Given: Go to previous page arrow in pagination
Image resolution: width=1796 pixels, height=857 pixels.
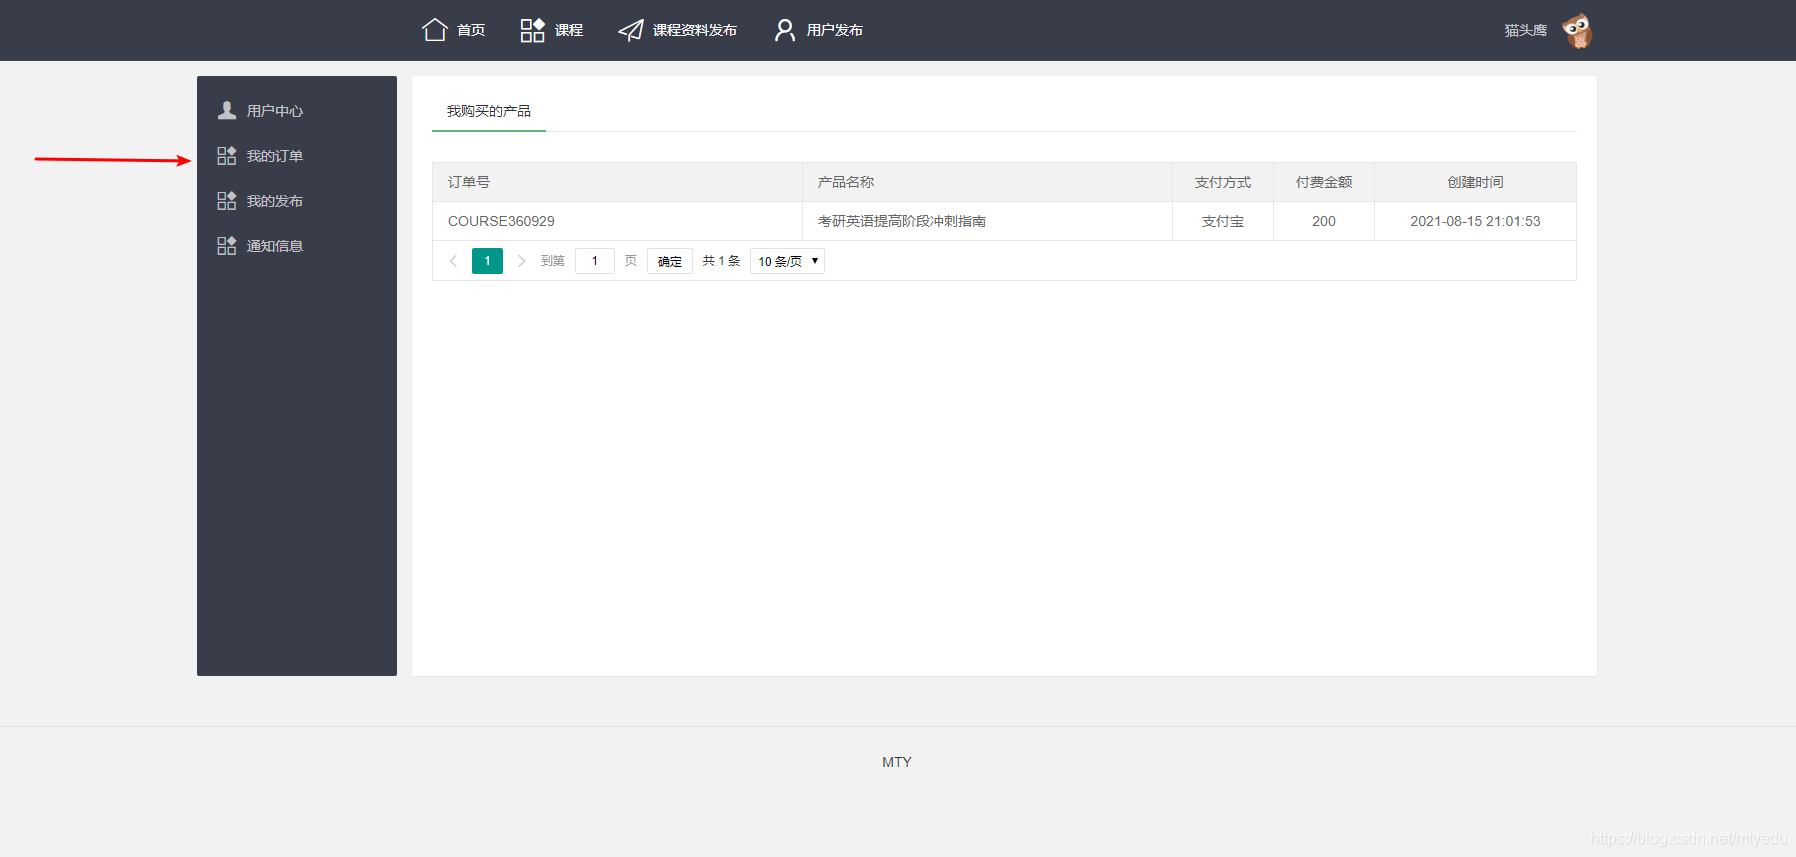Looking at the screenshot, I should 453,261.
